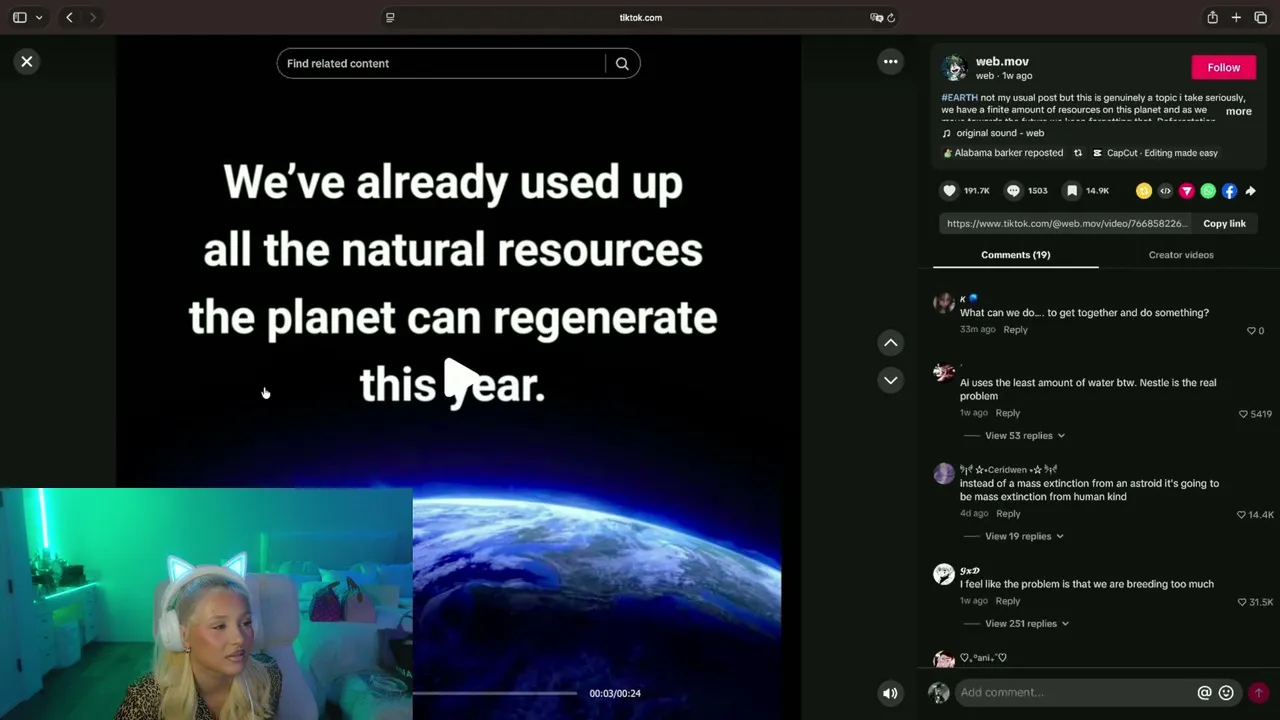Reply to K's comment
Screen dimensions: 1280x720
[x=1015, y=330]
